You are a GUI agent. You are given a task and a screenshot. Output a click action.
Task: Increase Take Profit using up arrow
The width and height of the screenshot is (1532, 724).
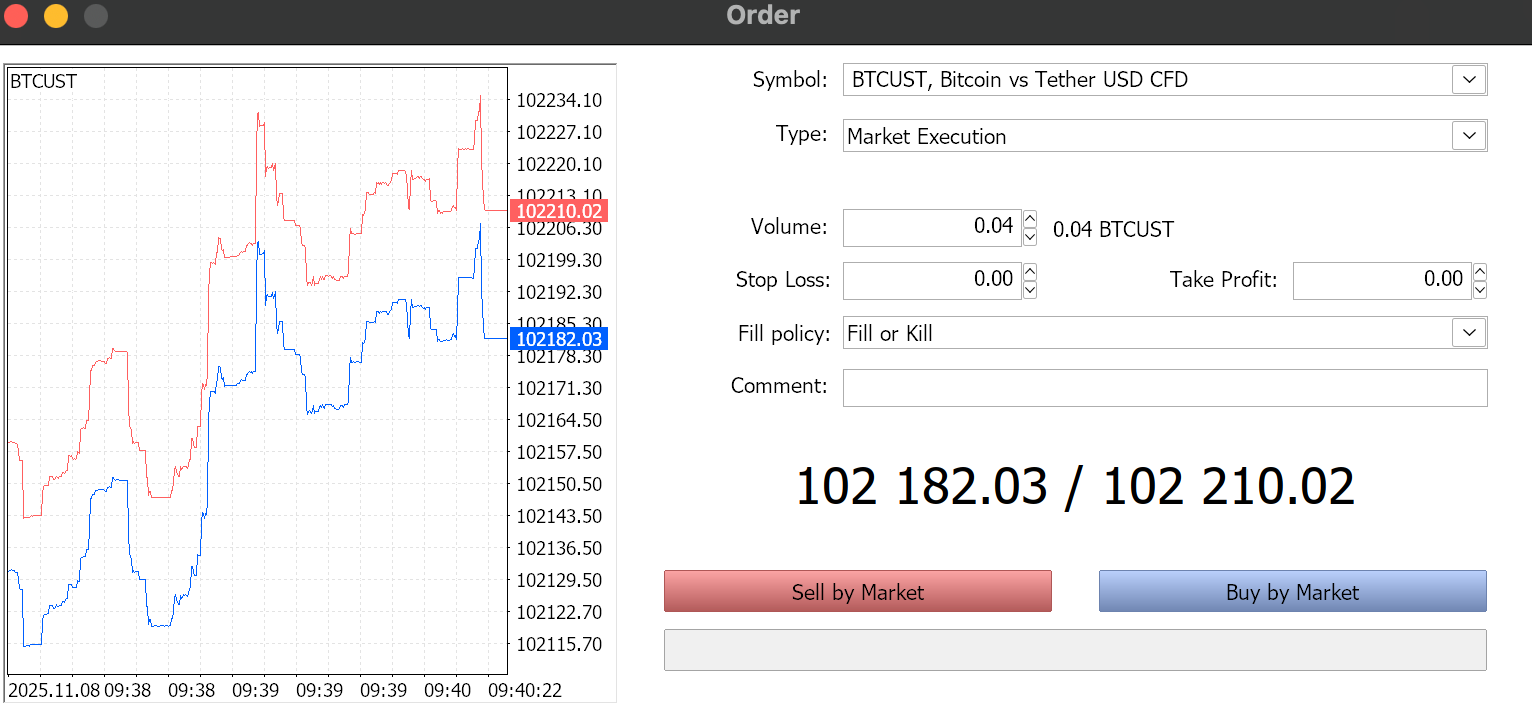1480,271
